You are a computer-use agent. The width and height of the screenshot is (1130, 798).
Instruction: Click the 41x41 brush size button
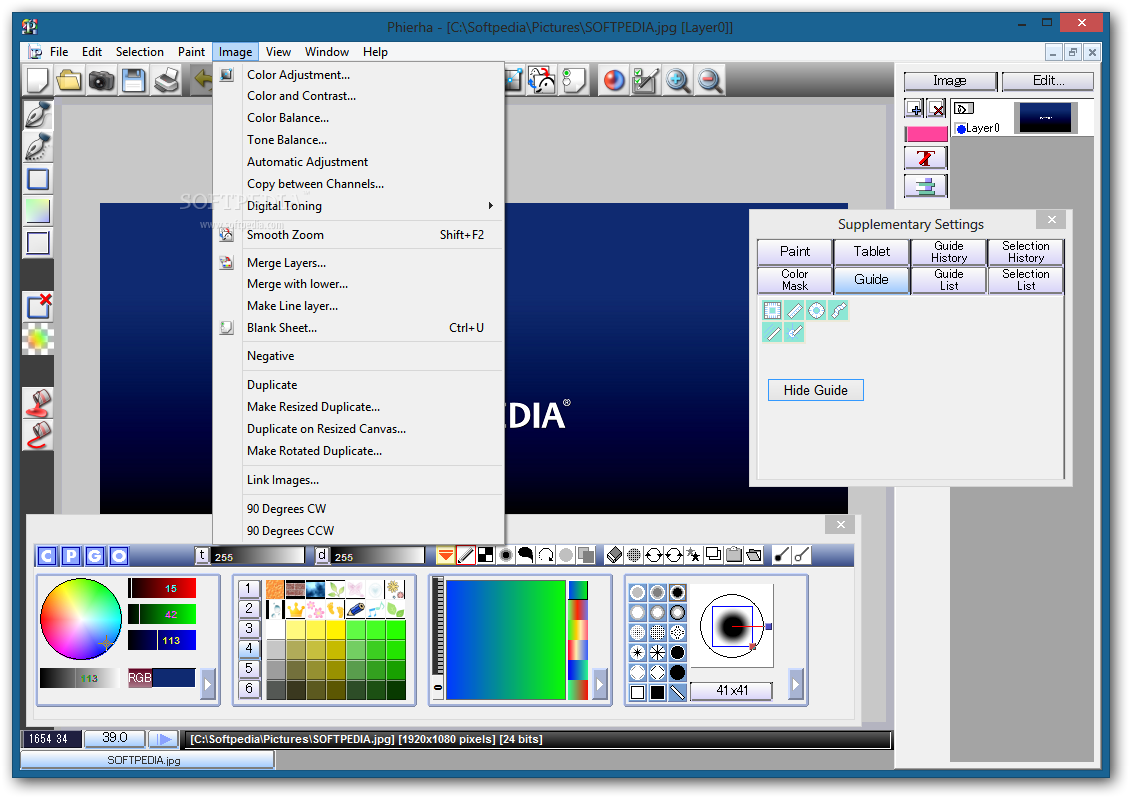point(731,691)
